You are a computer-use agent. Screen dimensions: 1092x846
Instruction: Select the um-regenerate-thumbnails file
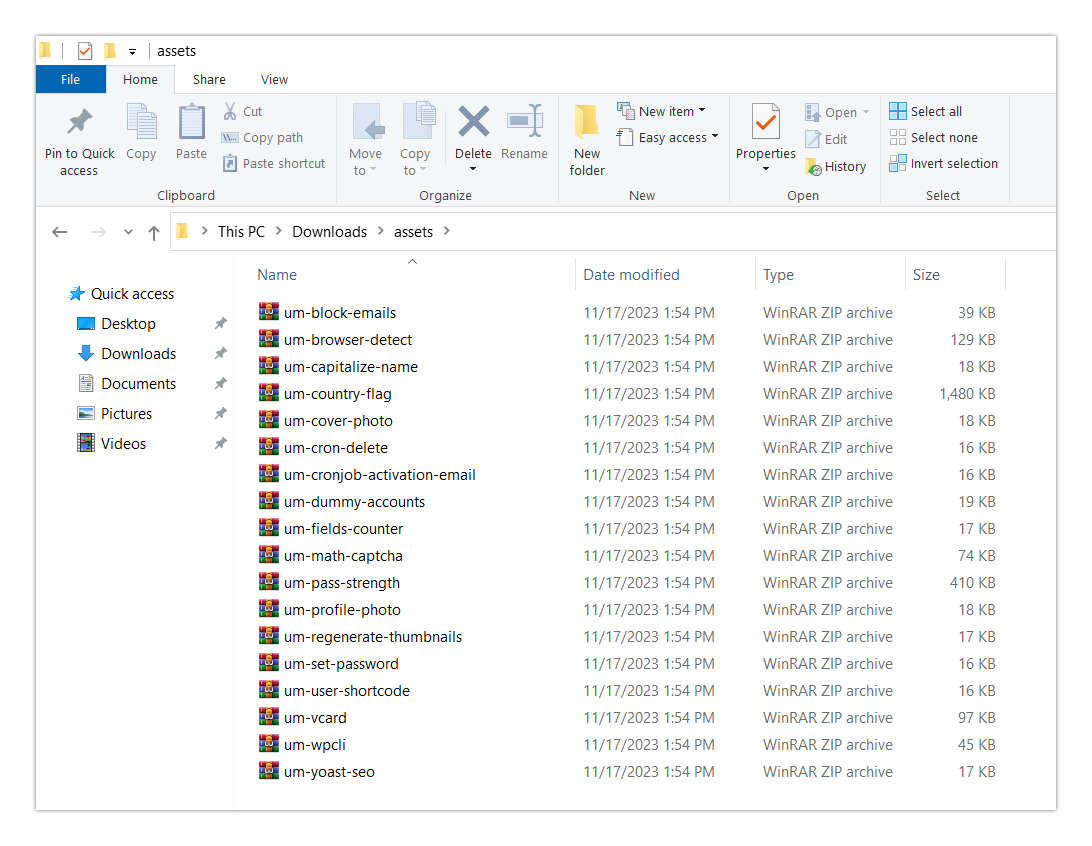[x=373, y=636]
